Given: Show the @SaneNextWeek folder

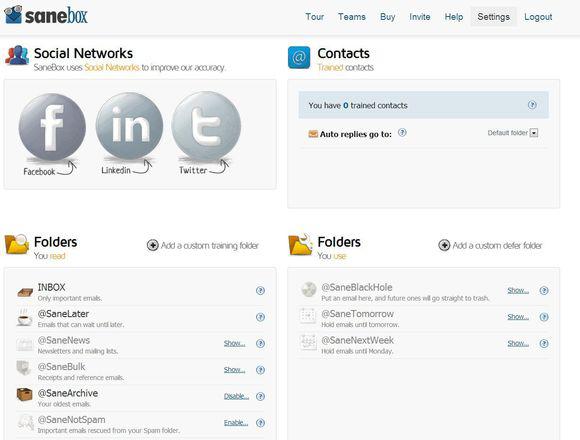Looking at the screenshot, I should coord(518,343).
